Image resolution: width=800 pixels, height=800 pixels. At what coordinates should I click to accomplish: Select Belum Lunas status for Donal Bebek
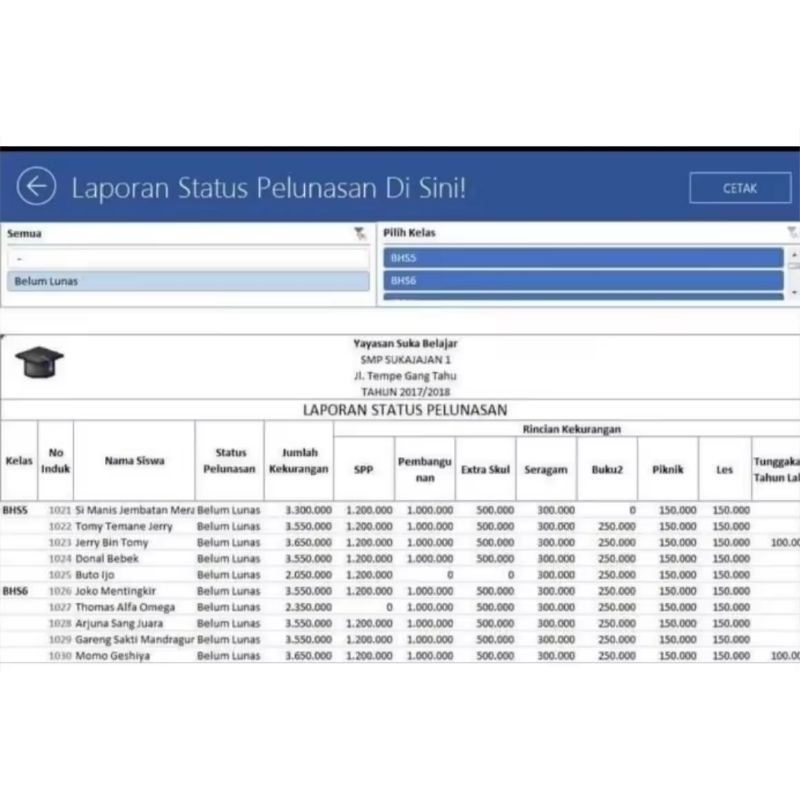(x=229, y=559)
